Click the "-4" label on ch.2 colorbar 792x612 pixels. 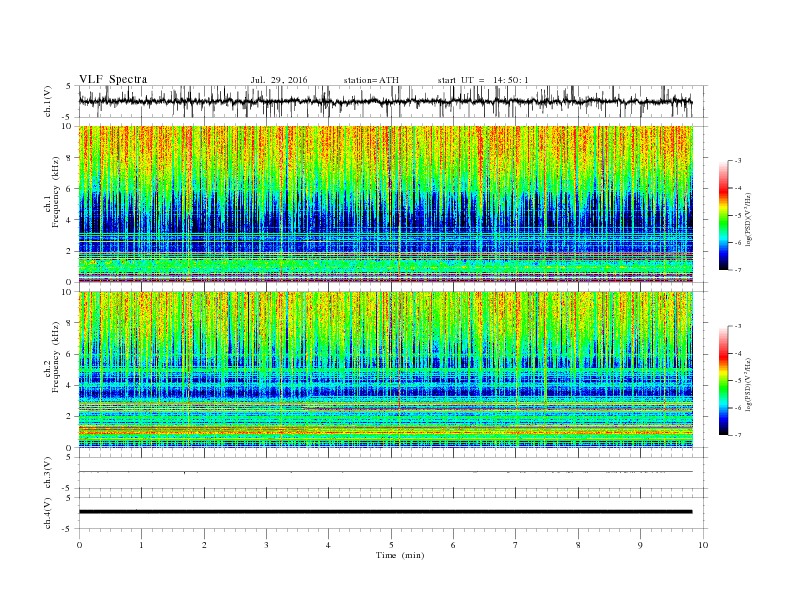[738, 353]
